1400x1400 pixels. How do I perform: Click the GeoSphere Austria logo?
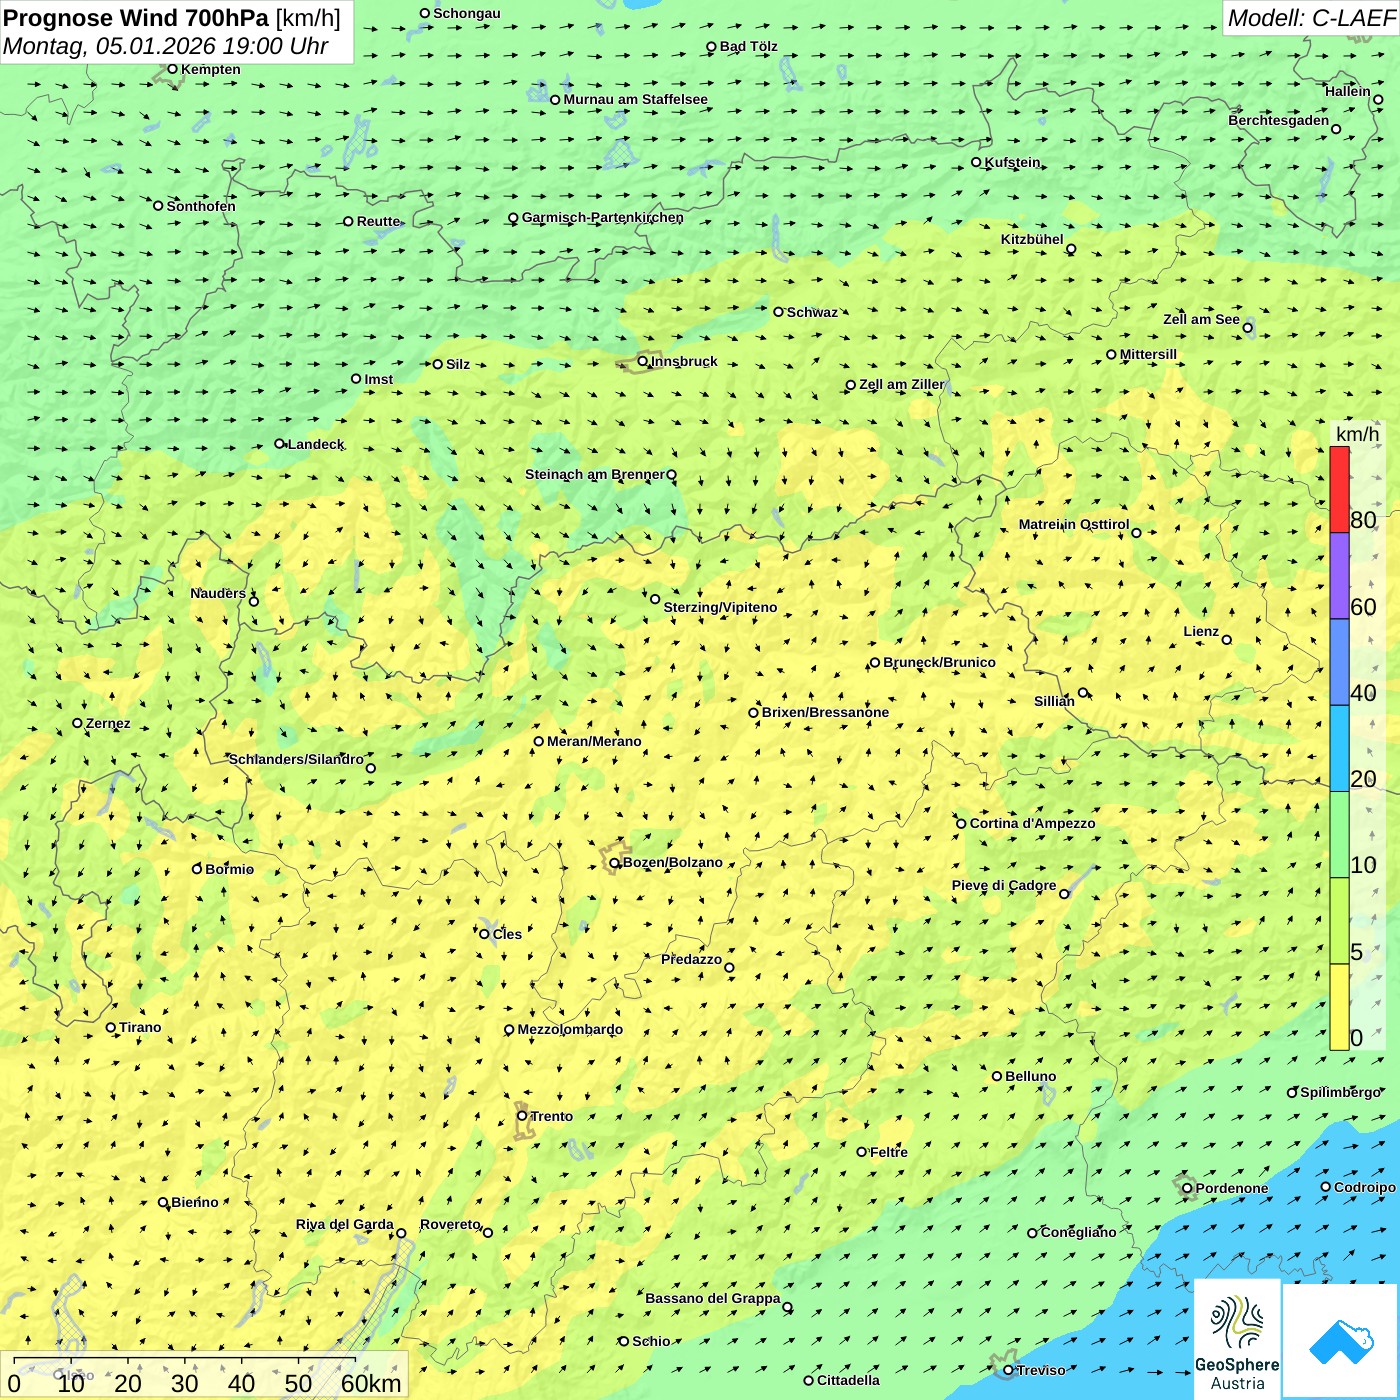(1237, 1340)
